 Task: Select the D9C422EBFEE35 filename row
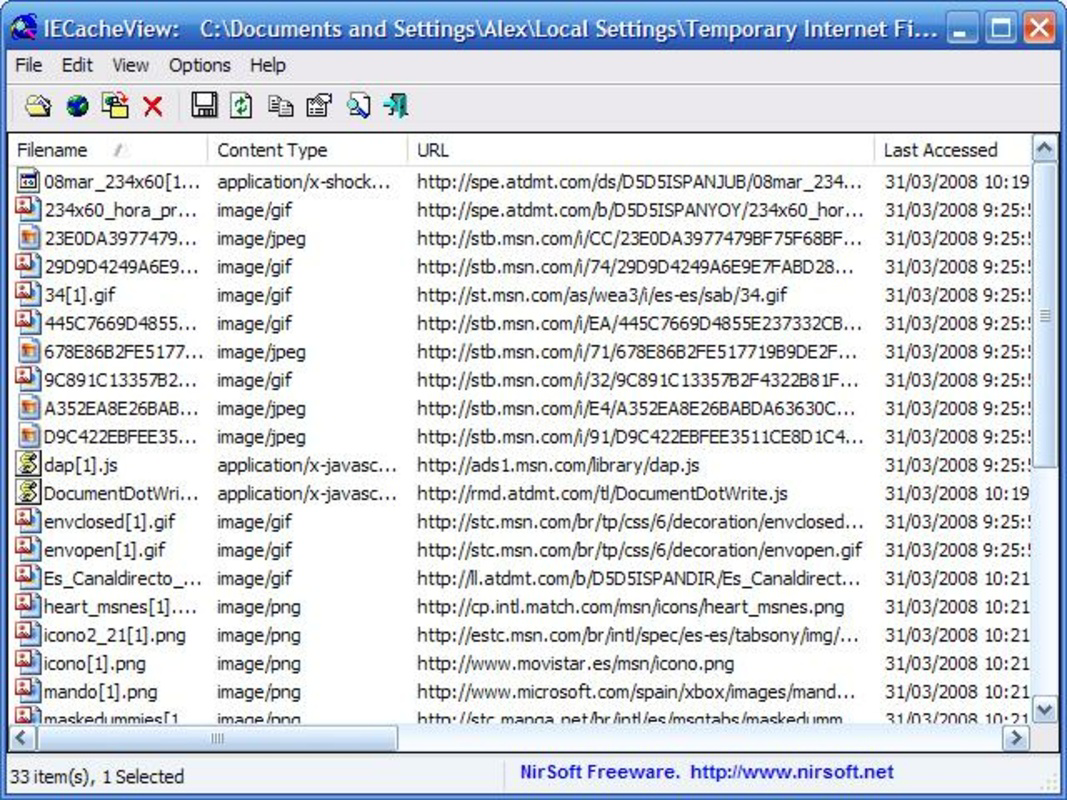(122, 437)
